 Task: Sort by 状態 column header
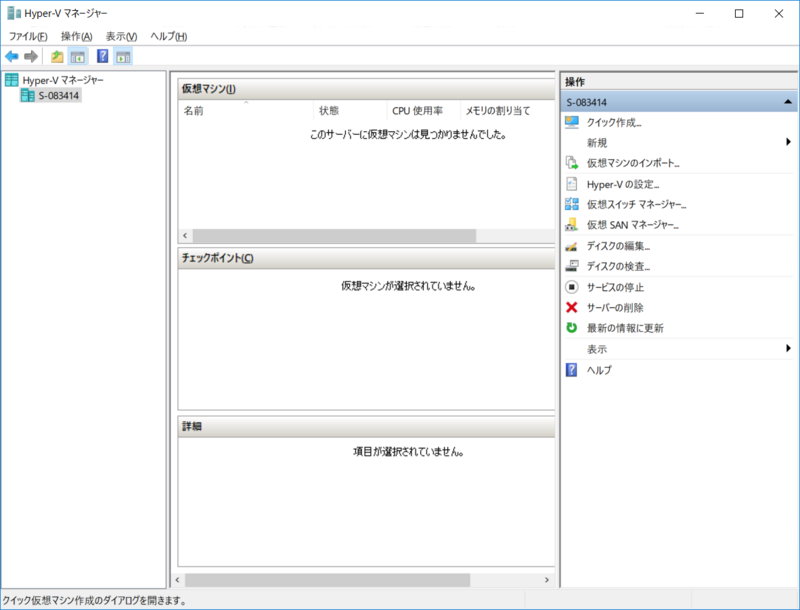349,110
